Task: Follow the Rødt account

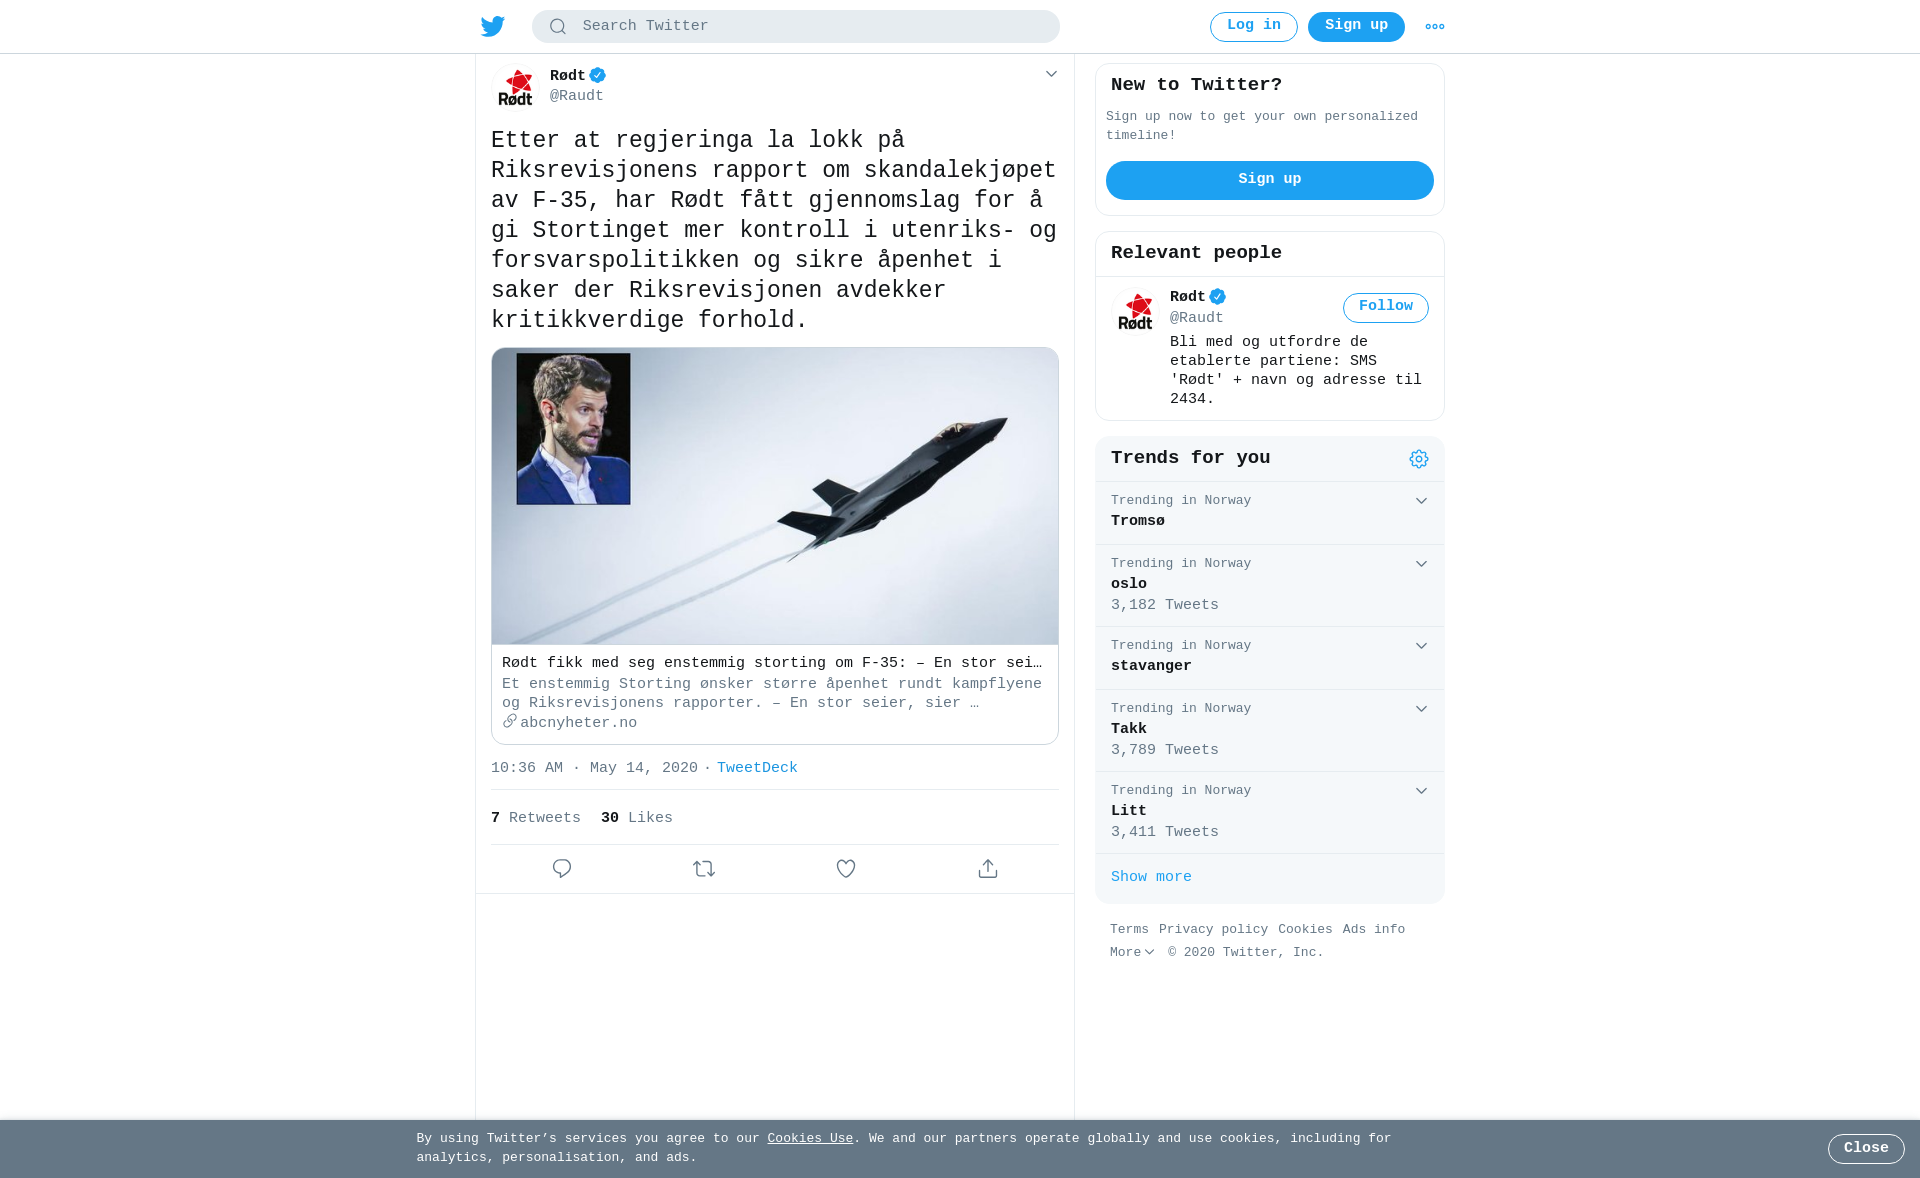Action: (x=1386, y=308)
